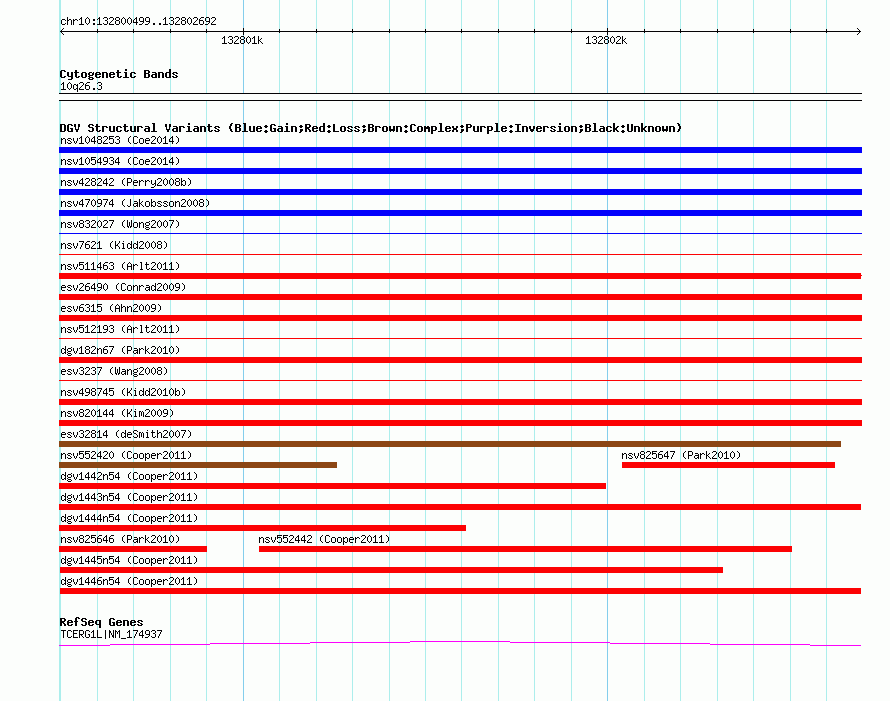Click the 10q26.3 band label
The height and width of the screenshot is (701, 890).
[81, 86]
